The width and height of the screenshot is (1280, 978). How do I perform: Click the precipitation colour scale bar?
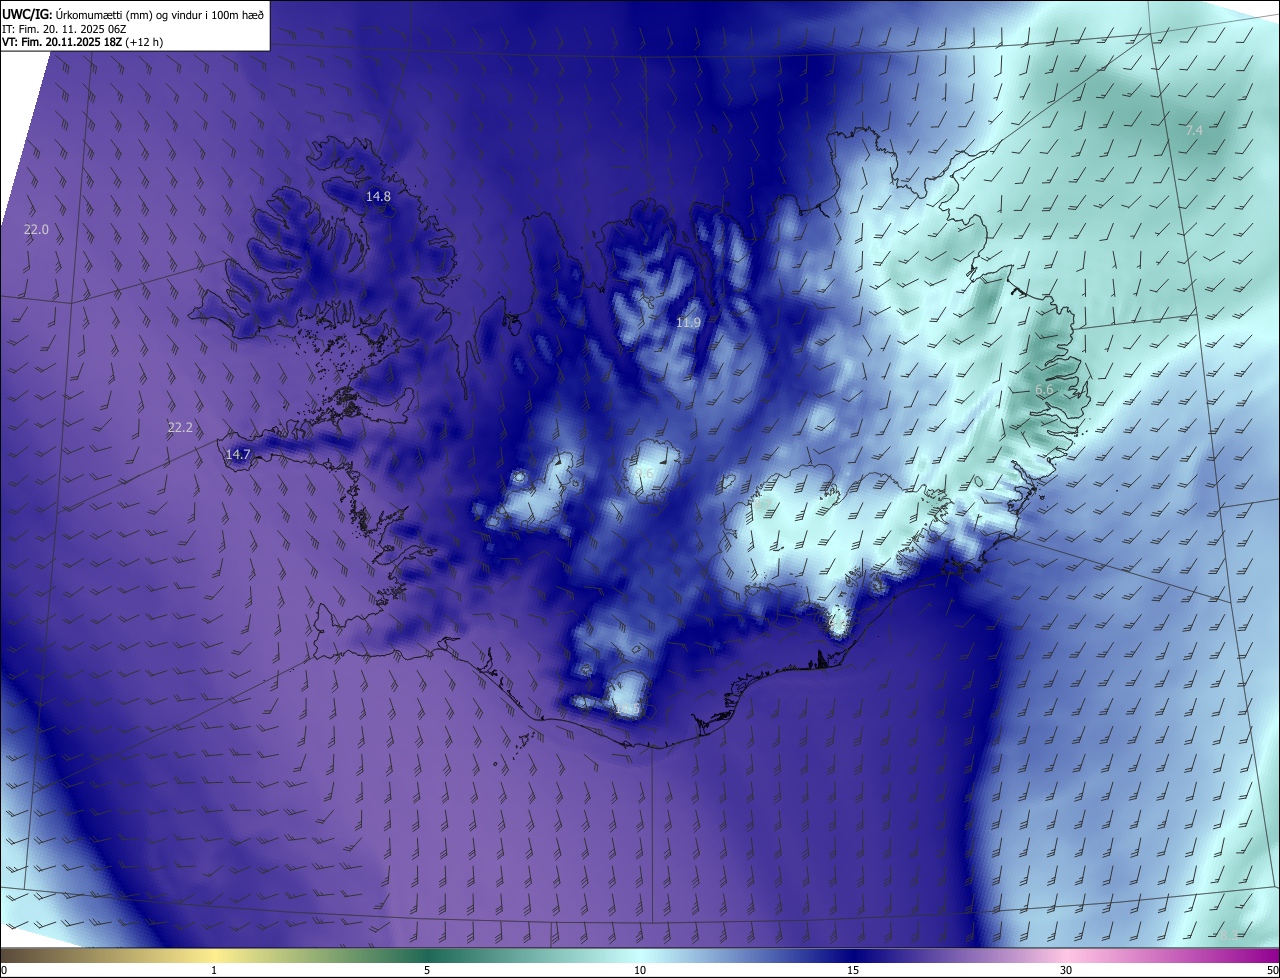pos(640,956)
